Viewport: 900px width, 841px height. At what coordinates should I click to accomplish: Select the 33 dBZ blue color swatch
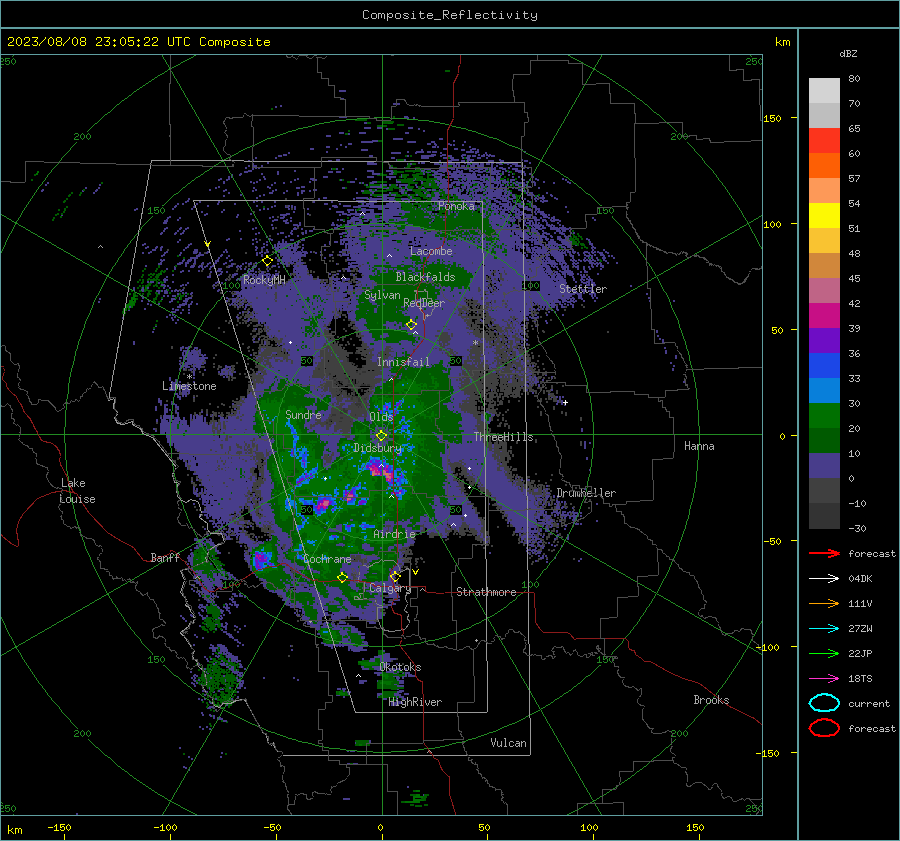coord(824,365)
